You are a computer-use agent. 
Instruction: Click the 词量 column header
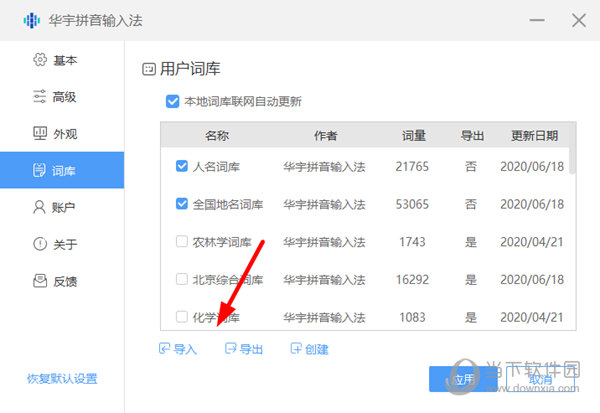(413, 135)
